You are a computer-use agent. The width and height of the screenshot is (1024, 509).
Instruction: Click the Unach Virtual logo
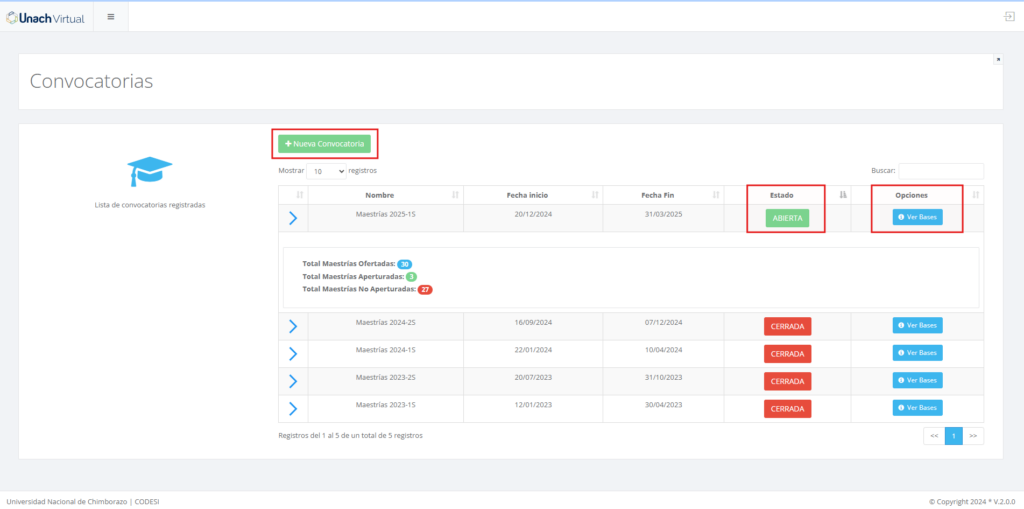click(x=45, y=16)
